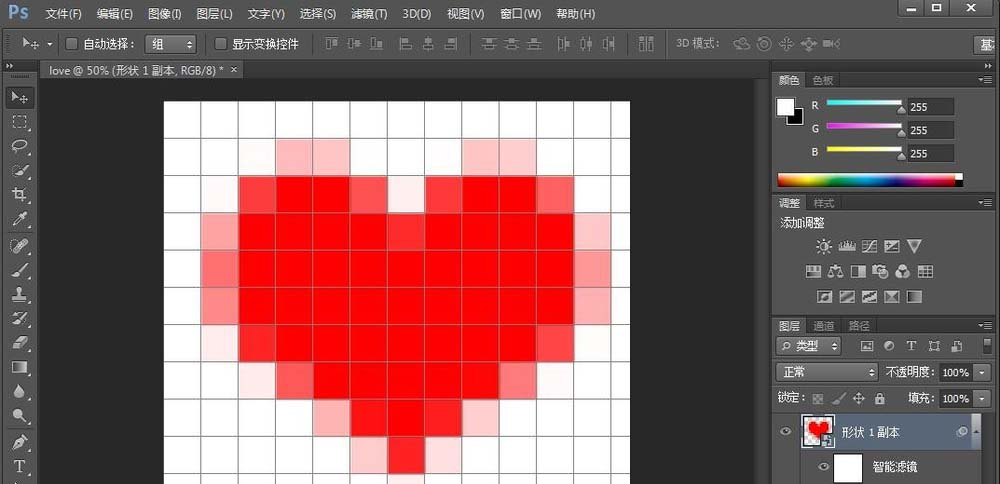Toggle lock transparent pixels
Screen dimensions: 1000x484
coord(818,399)
